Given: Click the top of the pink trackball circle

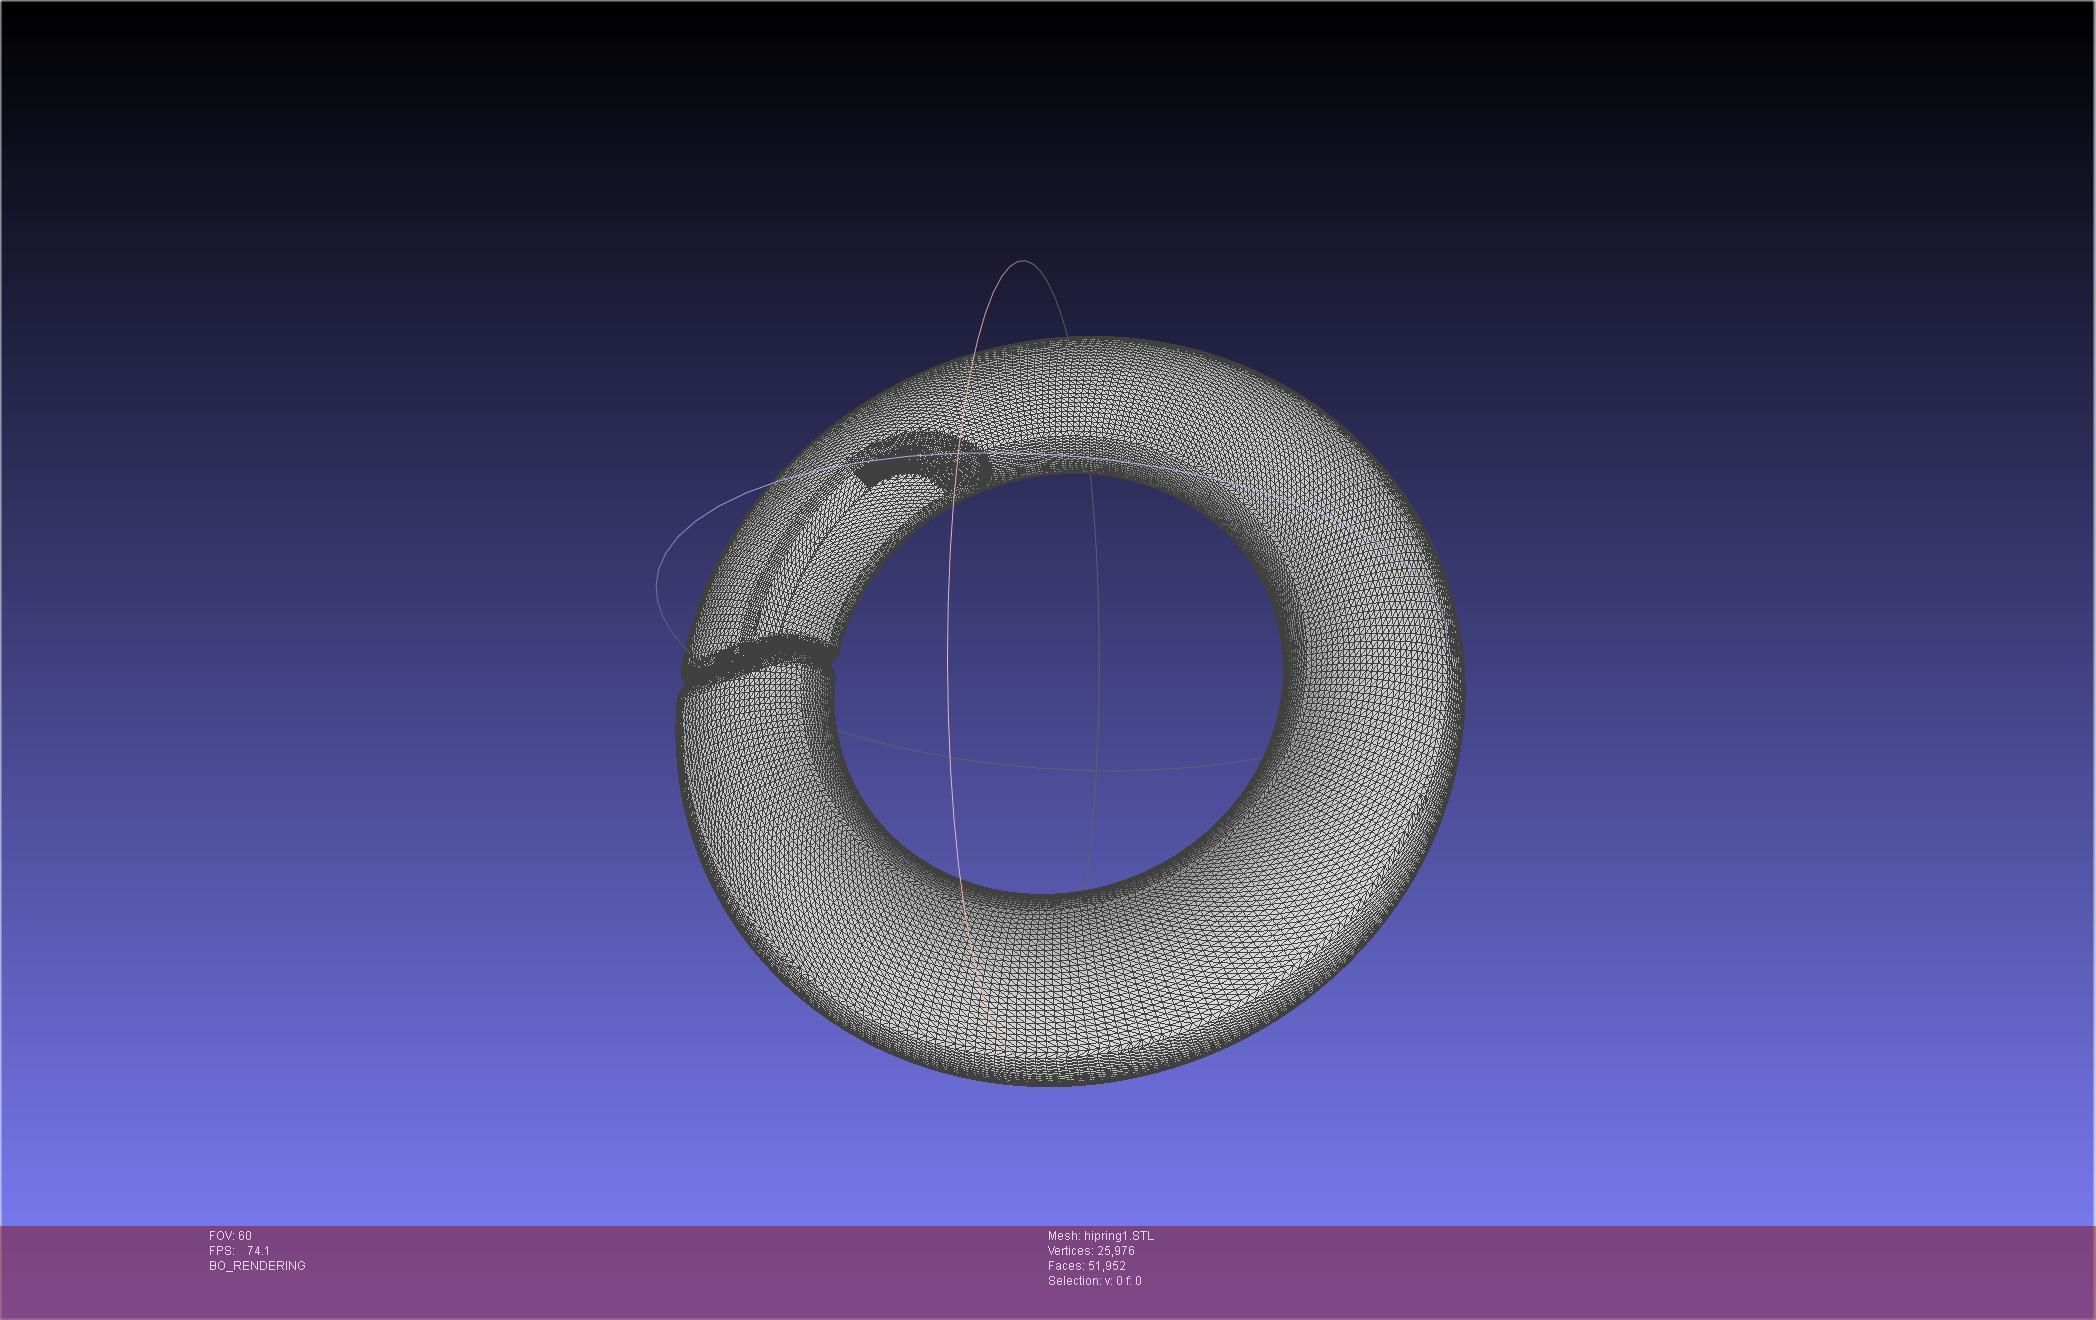Looking at the screenshot, I should pos(1023,262).
